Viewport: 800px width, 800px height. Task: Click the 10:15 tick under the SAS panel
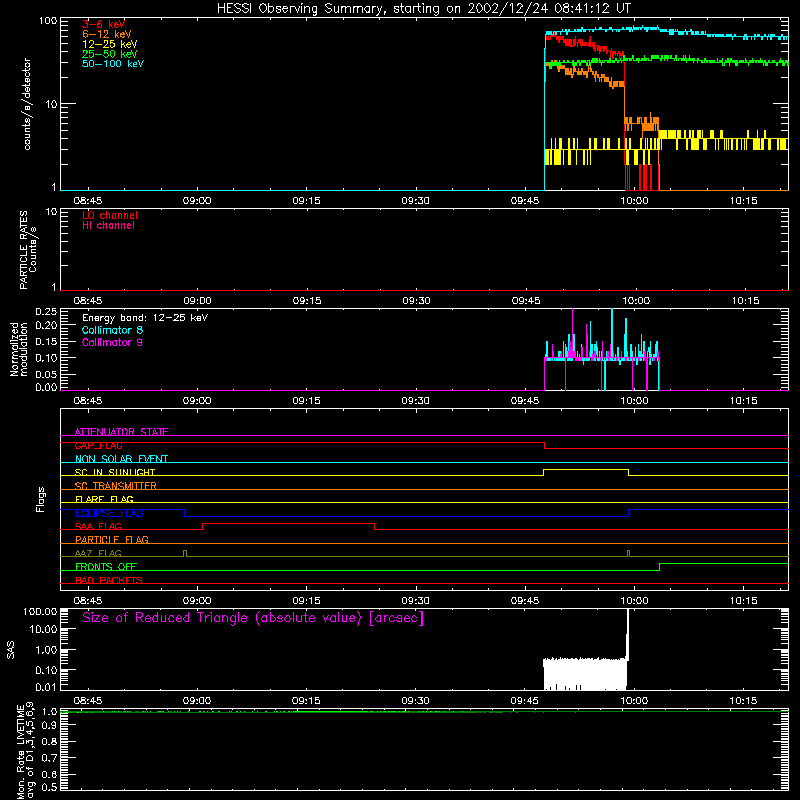pyautogui.click(x=743, y=701)
